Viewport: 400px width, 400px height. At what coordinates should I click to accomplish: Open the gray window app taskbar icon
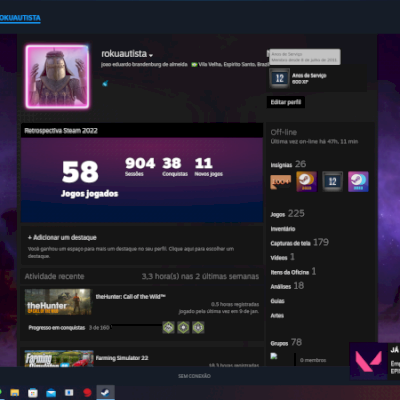69,392
